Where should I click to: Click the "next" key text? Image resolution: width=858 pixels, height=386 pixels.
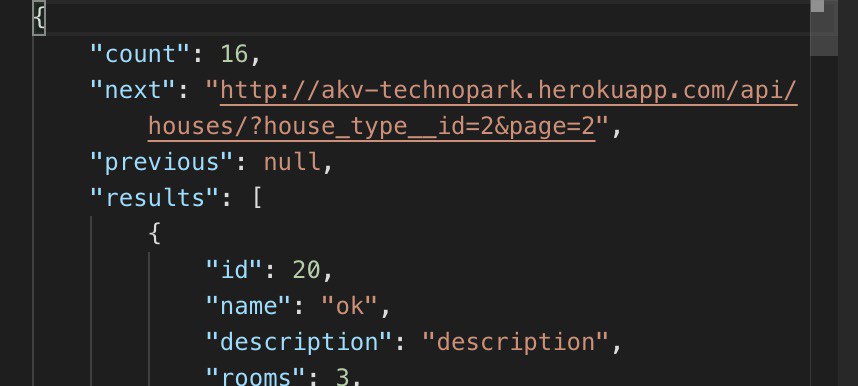point(133,91)
